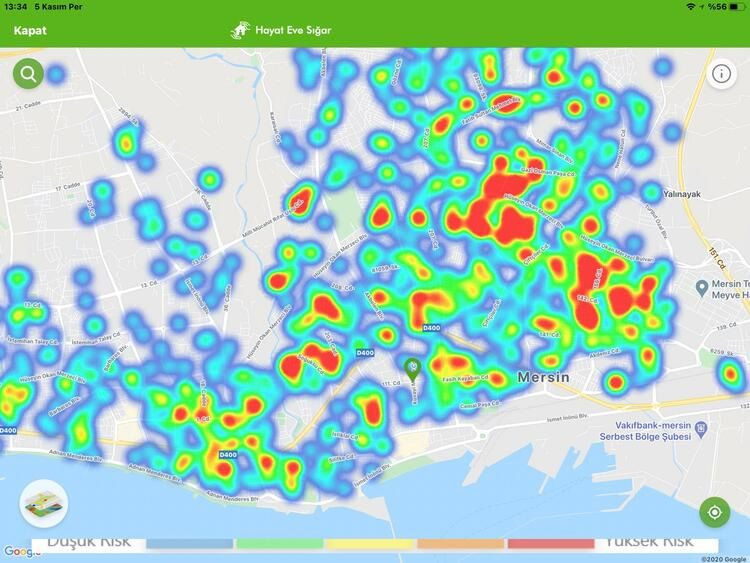Select the red high-risk legend swatch
This screenshot has width=750, height=563.
click(550, 544)
